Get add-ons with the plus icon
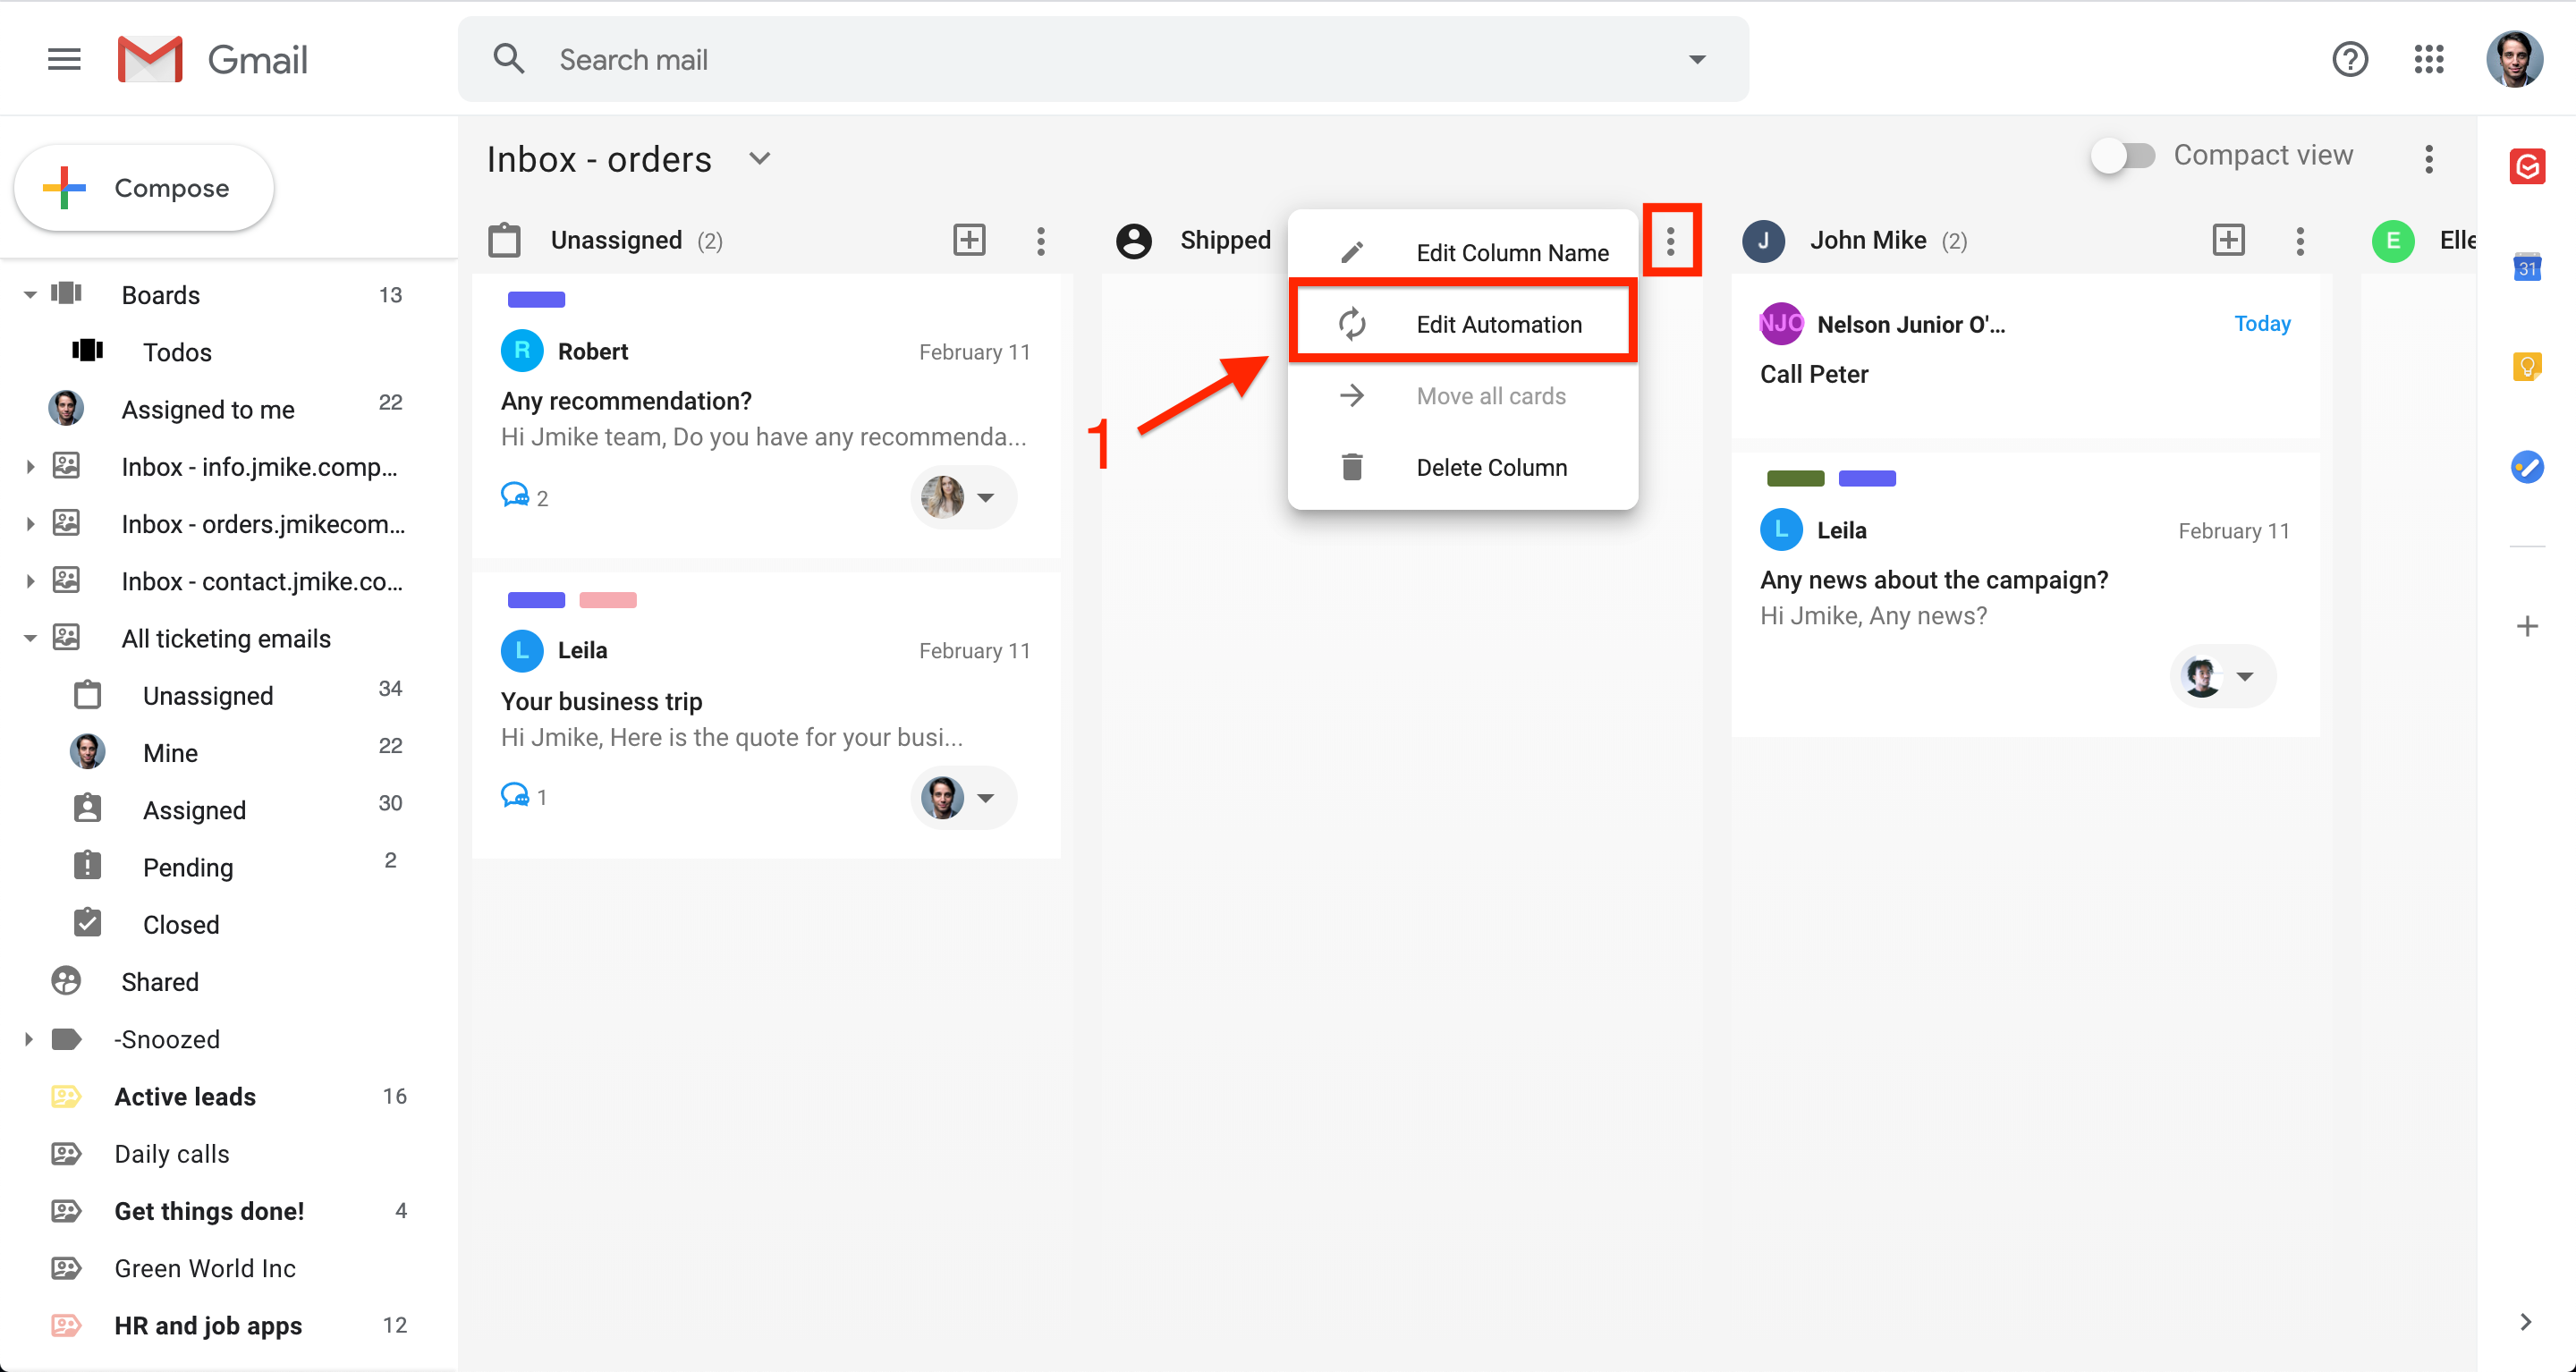Image resolution: width=2576 pixels, height=1372 pixels. [x=2527, y=627]
